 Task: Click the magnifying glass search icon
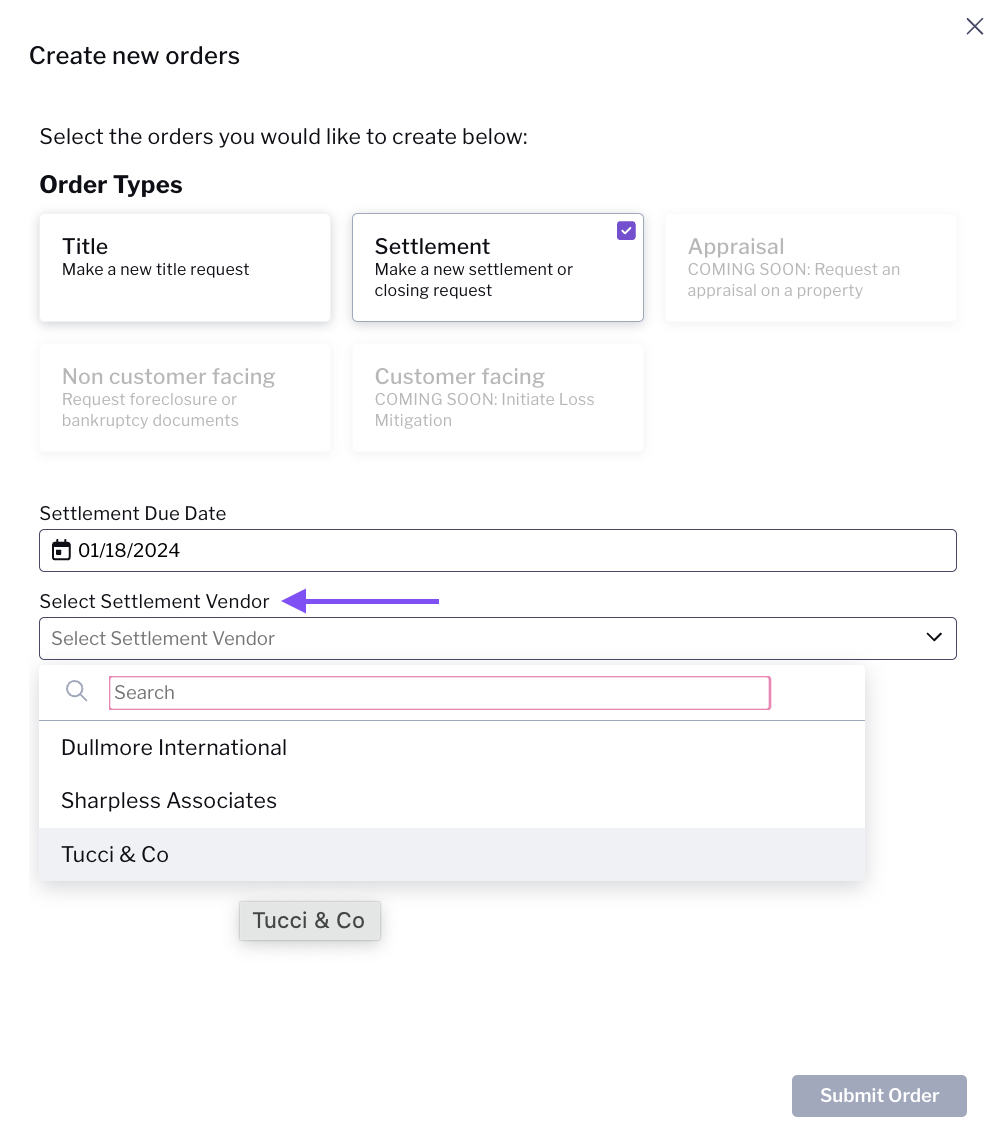click(77, 691)
